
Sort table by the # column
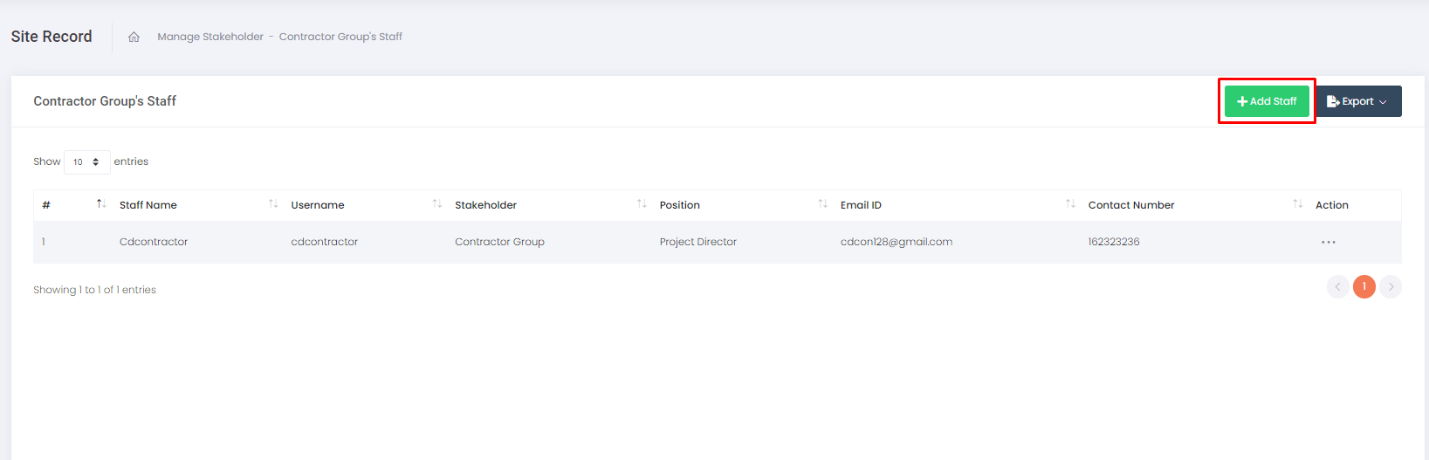pyautogui.click(x=101, y=204)
